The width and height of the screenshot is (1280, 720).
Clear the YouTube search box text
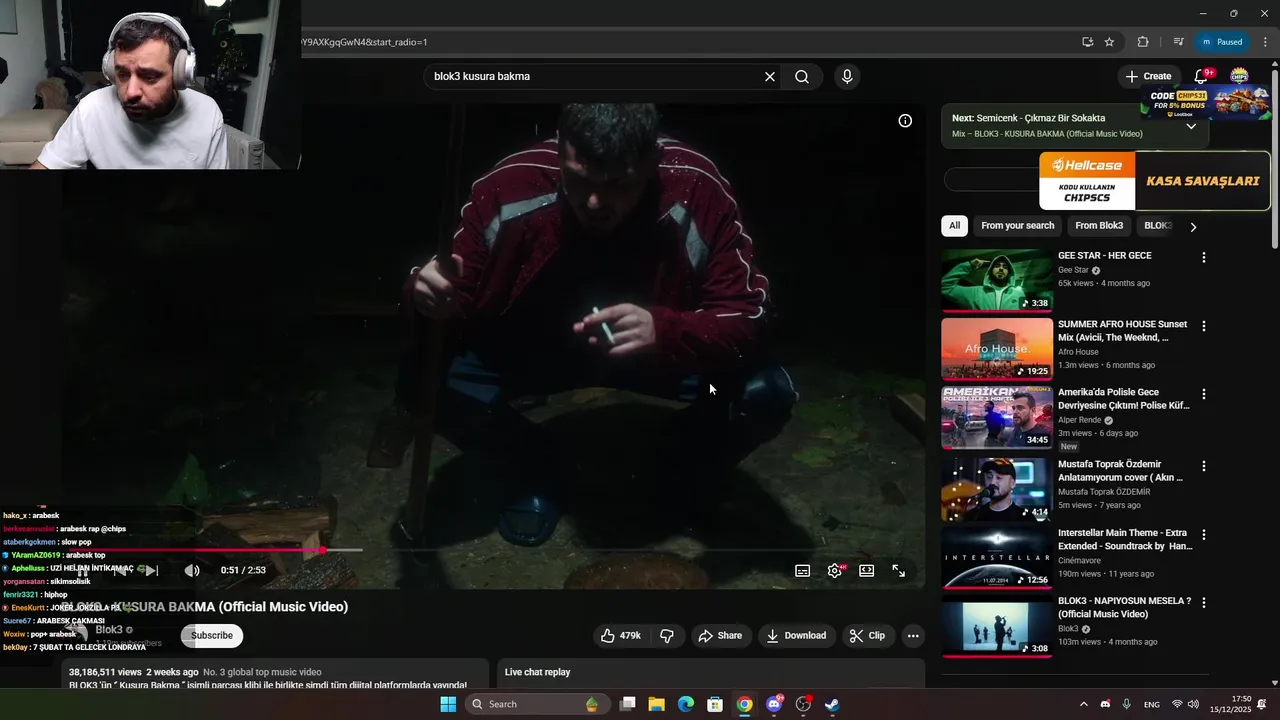[x=770, y=77]
